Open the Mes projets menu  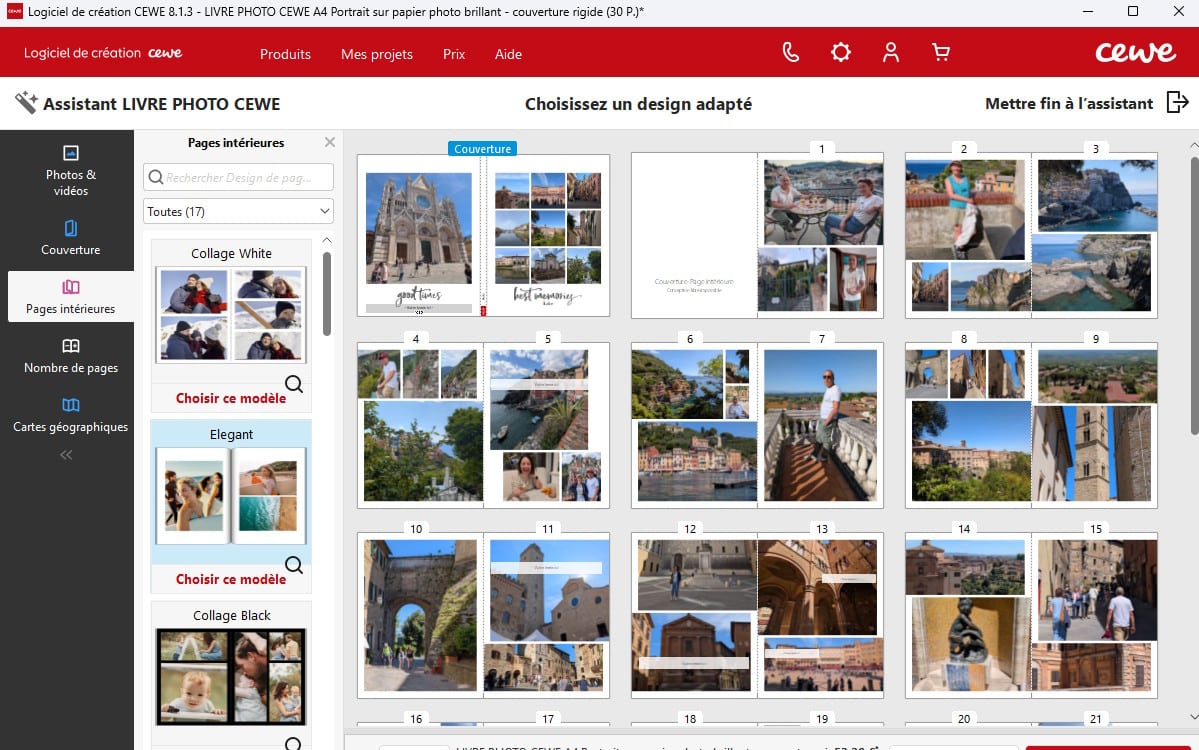point(377,54)
